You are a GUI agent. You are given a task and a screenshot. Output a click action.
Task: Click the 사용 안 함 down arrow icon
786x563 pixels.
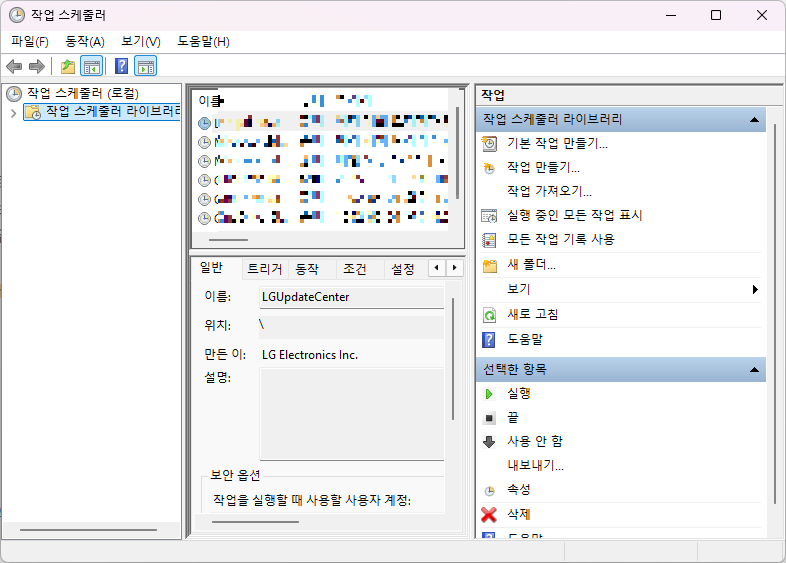click(x=489, y=442)
